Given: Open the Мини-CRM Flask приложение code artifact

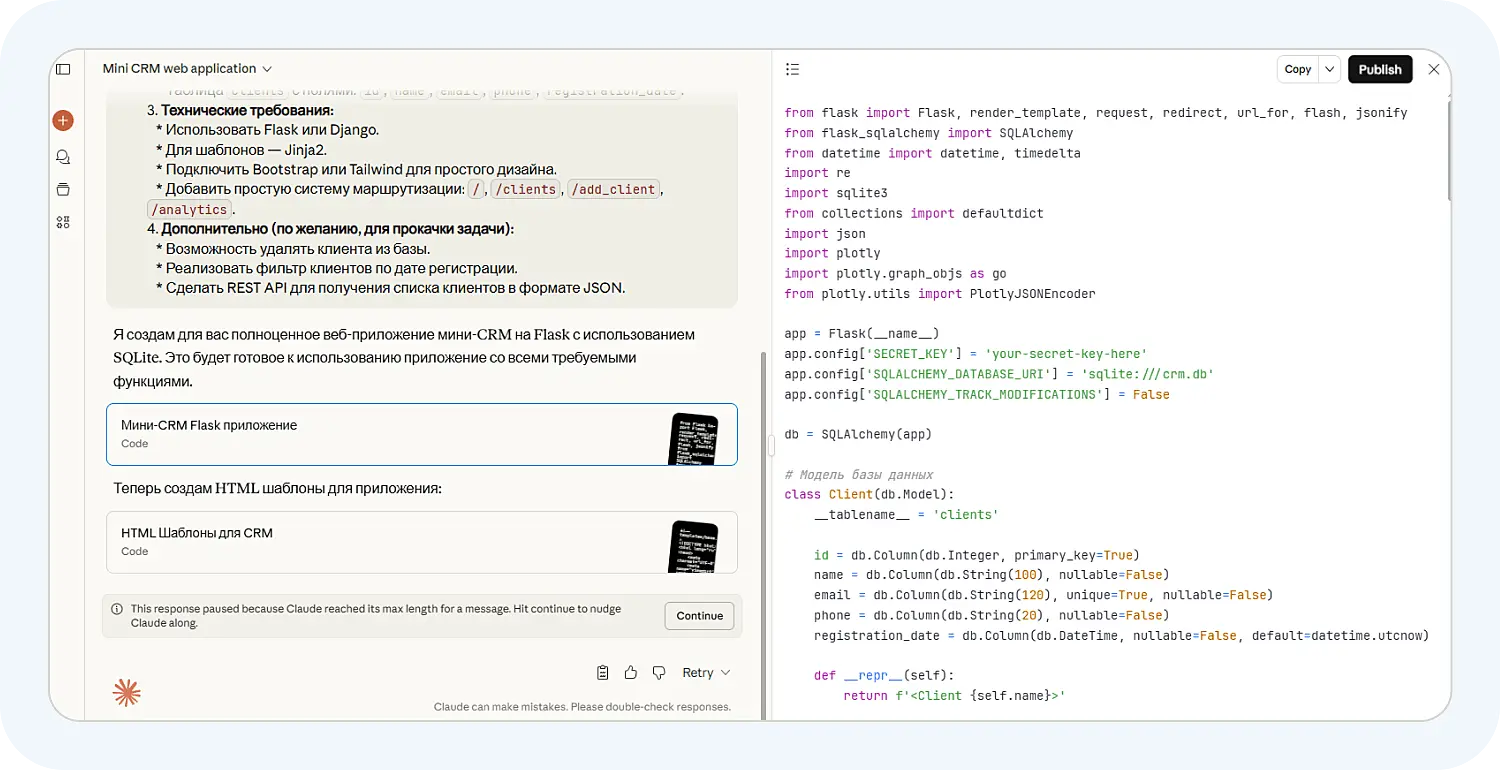Looking at the screenshot, I should click(421, 434).
